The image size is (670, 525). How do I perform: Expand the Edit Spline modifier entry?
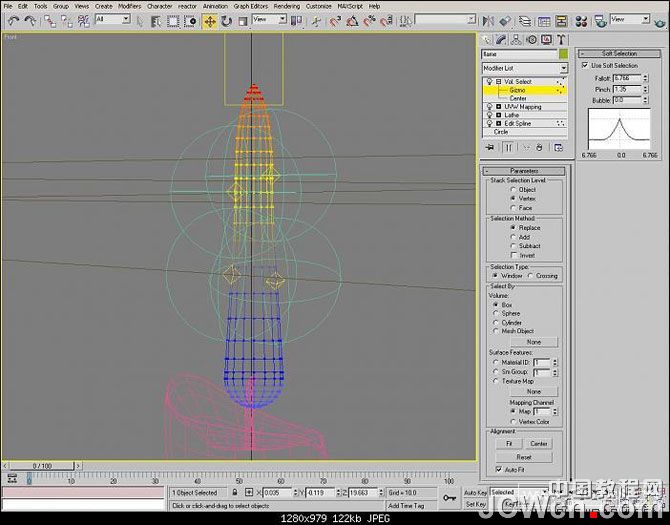(499, 123)
